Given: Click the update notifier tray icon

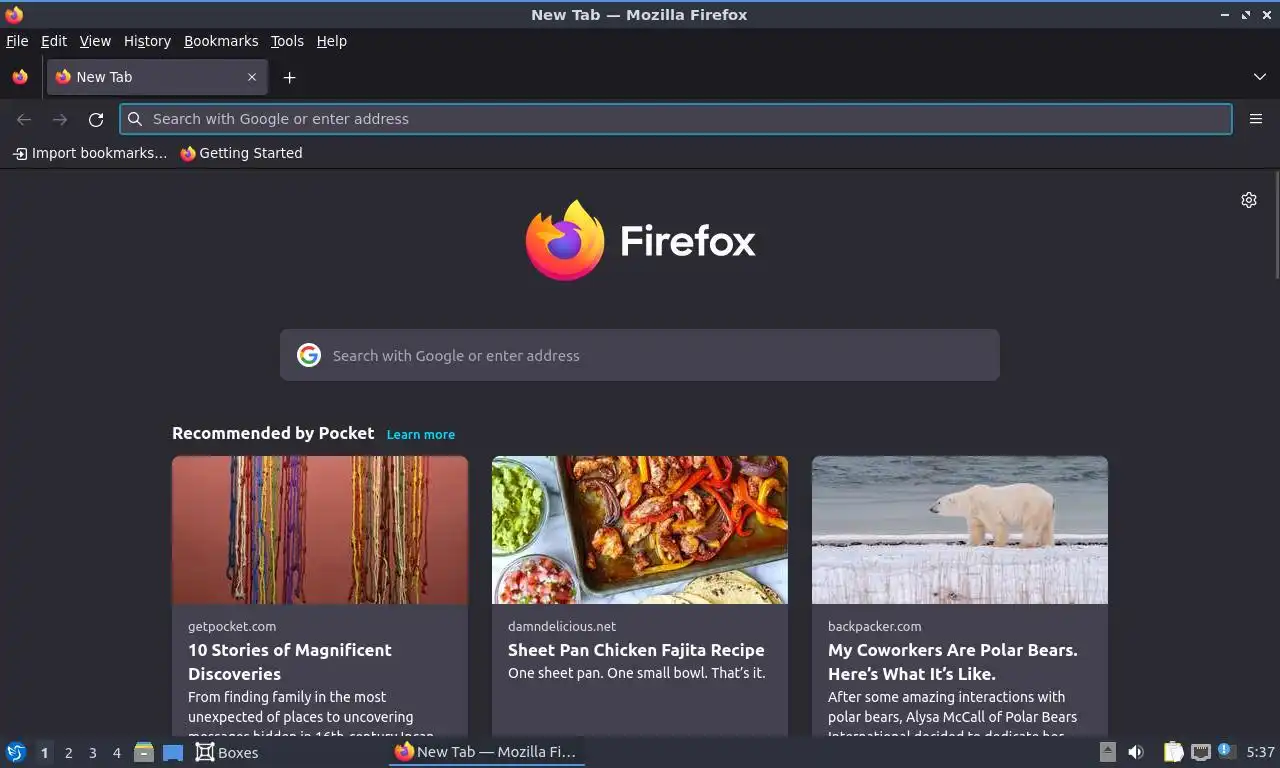Looking at the screenshot, I should click(x=1226, y=751).
